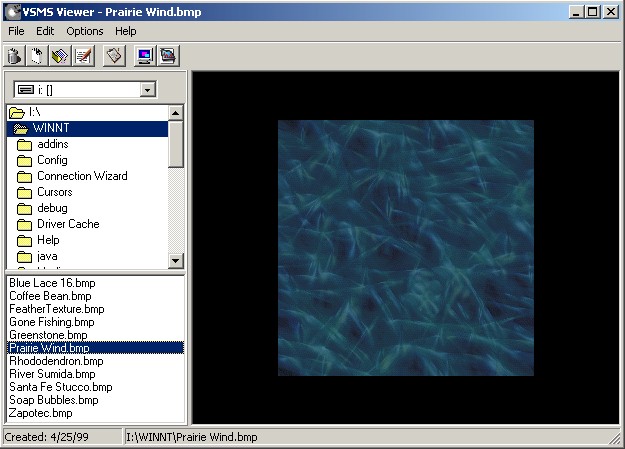The height and width of the screenshot is (449, 625).
Task: Click the clipboard toolbar icon
Action: tap(115, 56)
